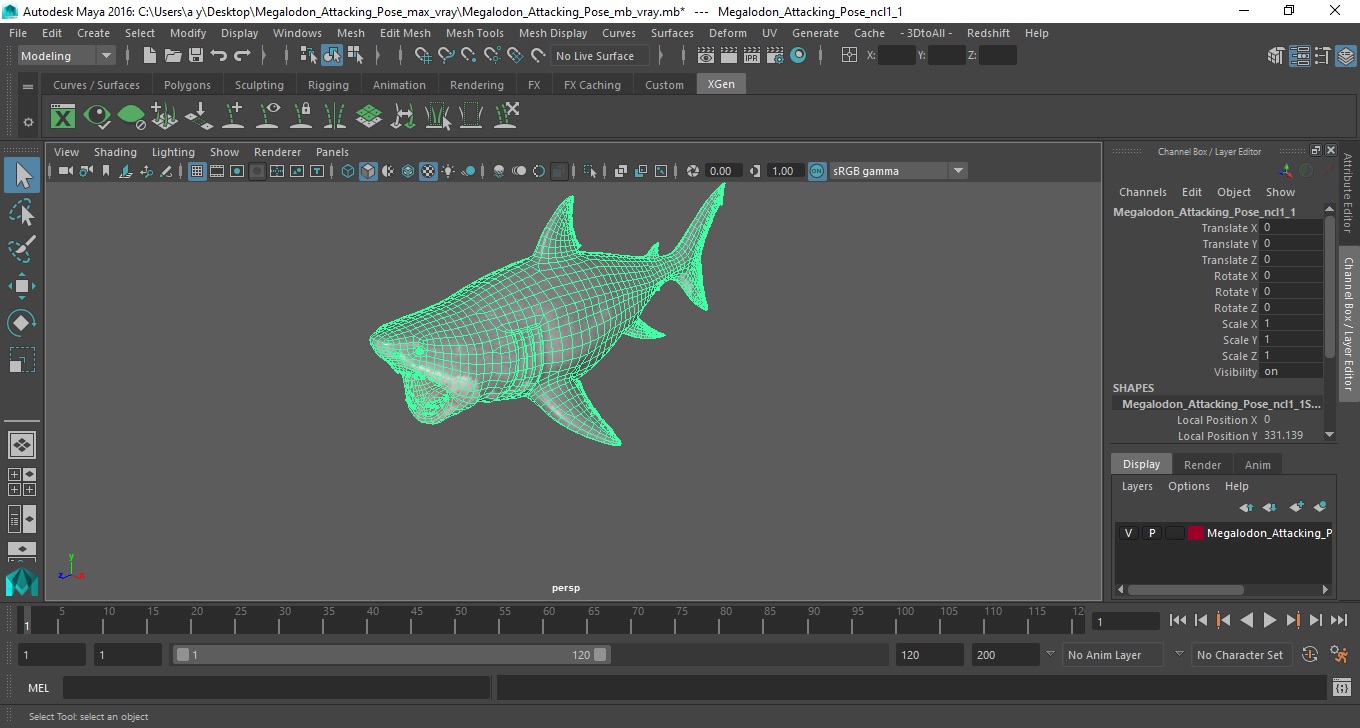Switch to the Polygons shelf tab

click(x=187, y=85)
